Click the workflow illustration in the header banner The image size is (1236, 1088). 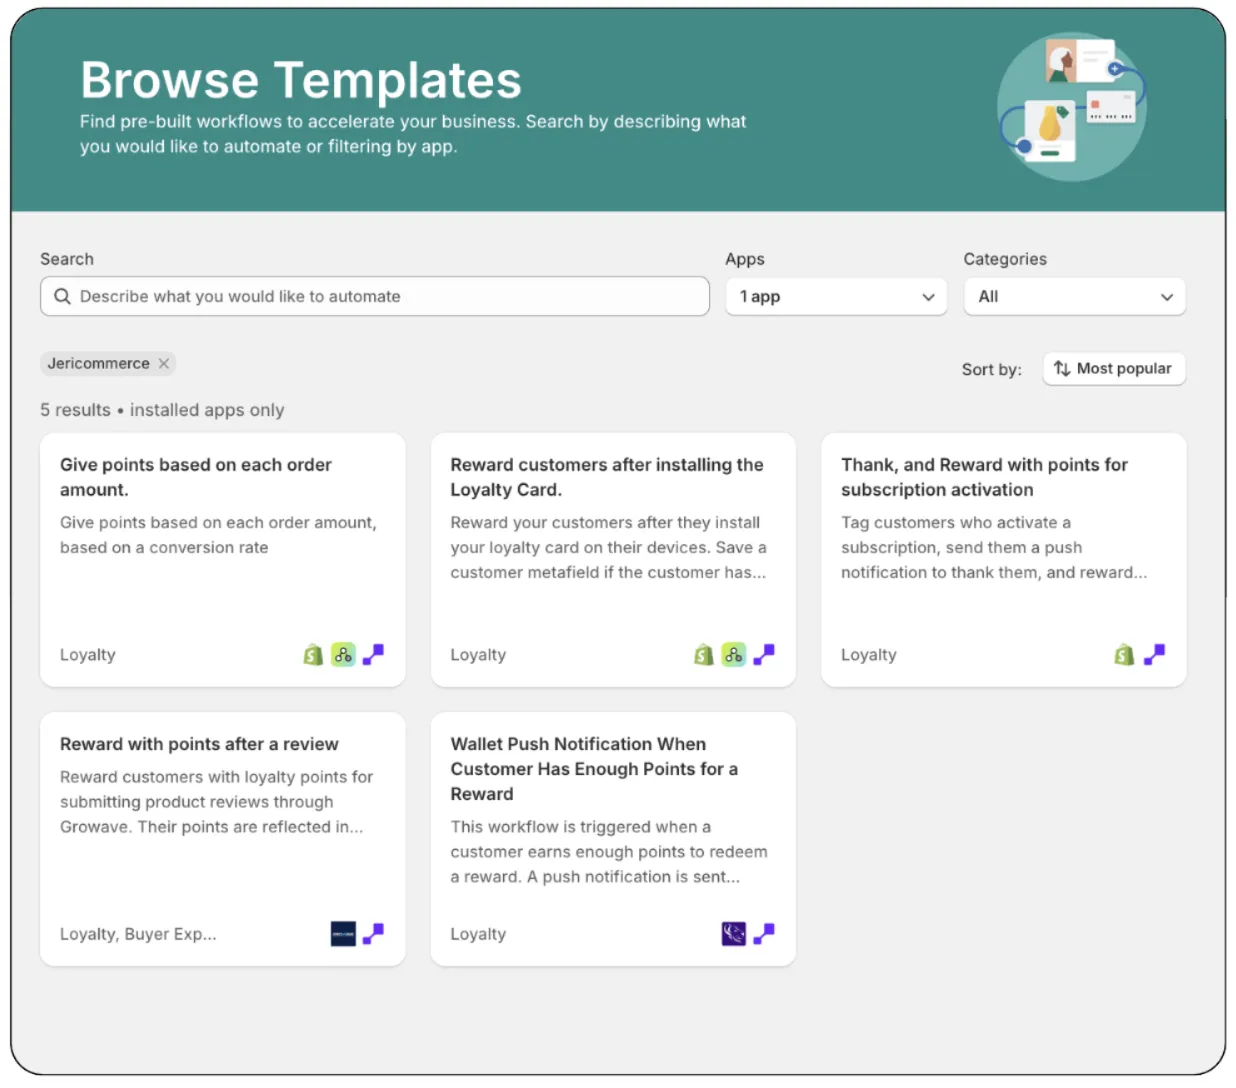coord(1072,106)
